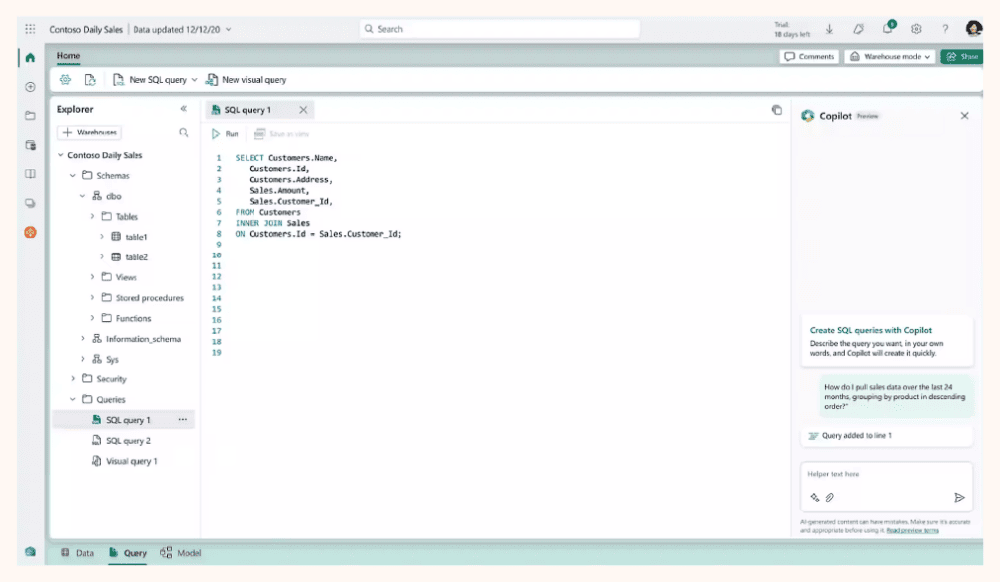This screenshot has height=582, width=1000.
Task: Collapse the Schemas folder
Action: tap(73, 175)
